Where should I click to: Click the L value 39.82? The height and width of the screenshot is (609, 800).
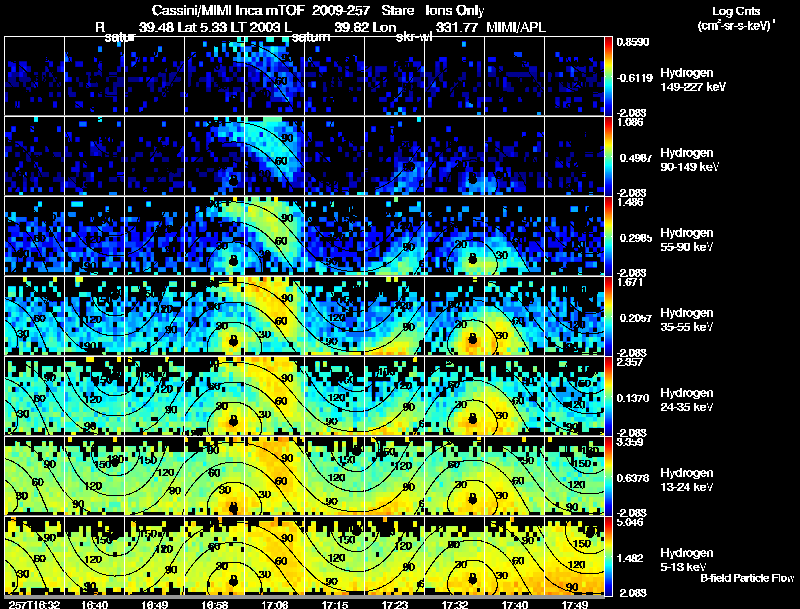(x=352, y=27)
